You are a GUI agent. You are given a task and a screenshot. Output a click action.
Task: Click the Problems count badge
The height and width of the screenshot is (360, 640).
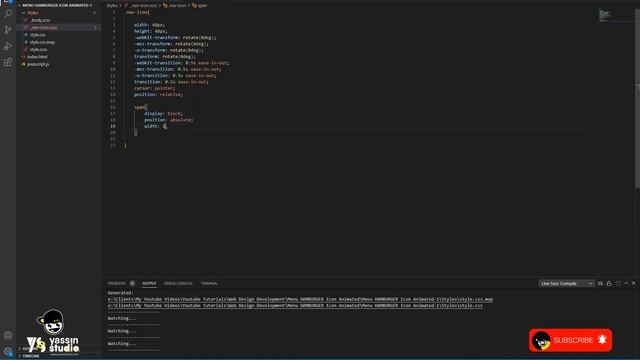[132, 283]
